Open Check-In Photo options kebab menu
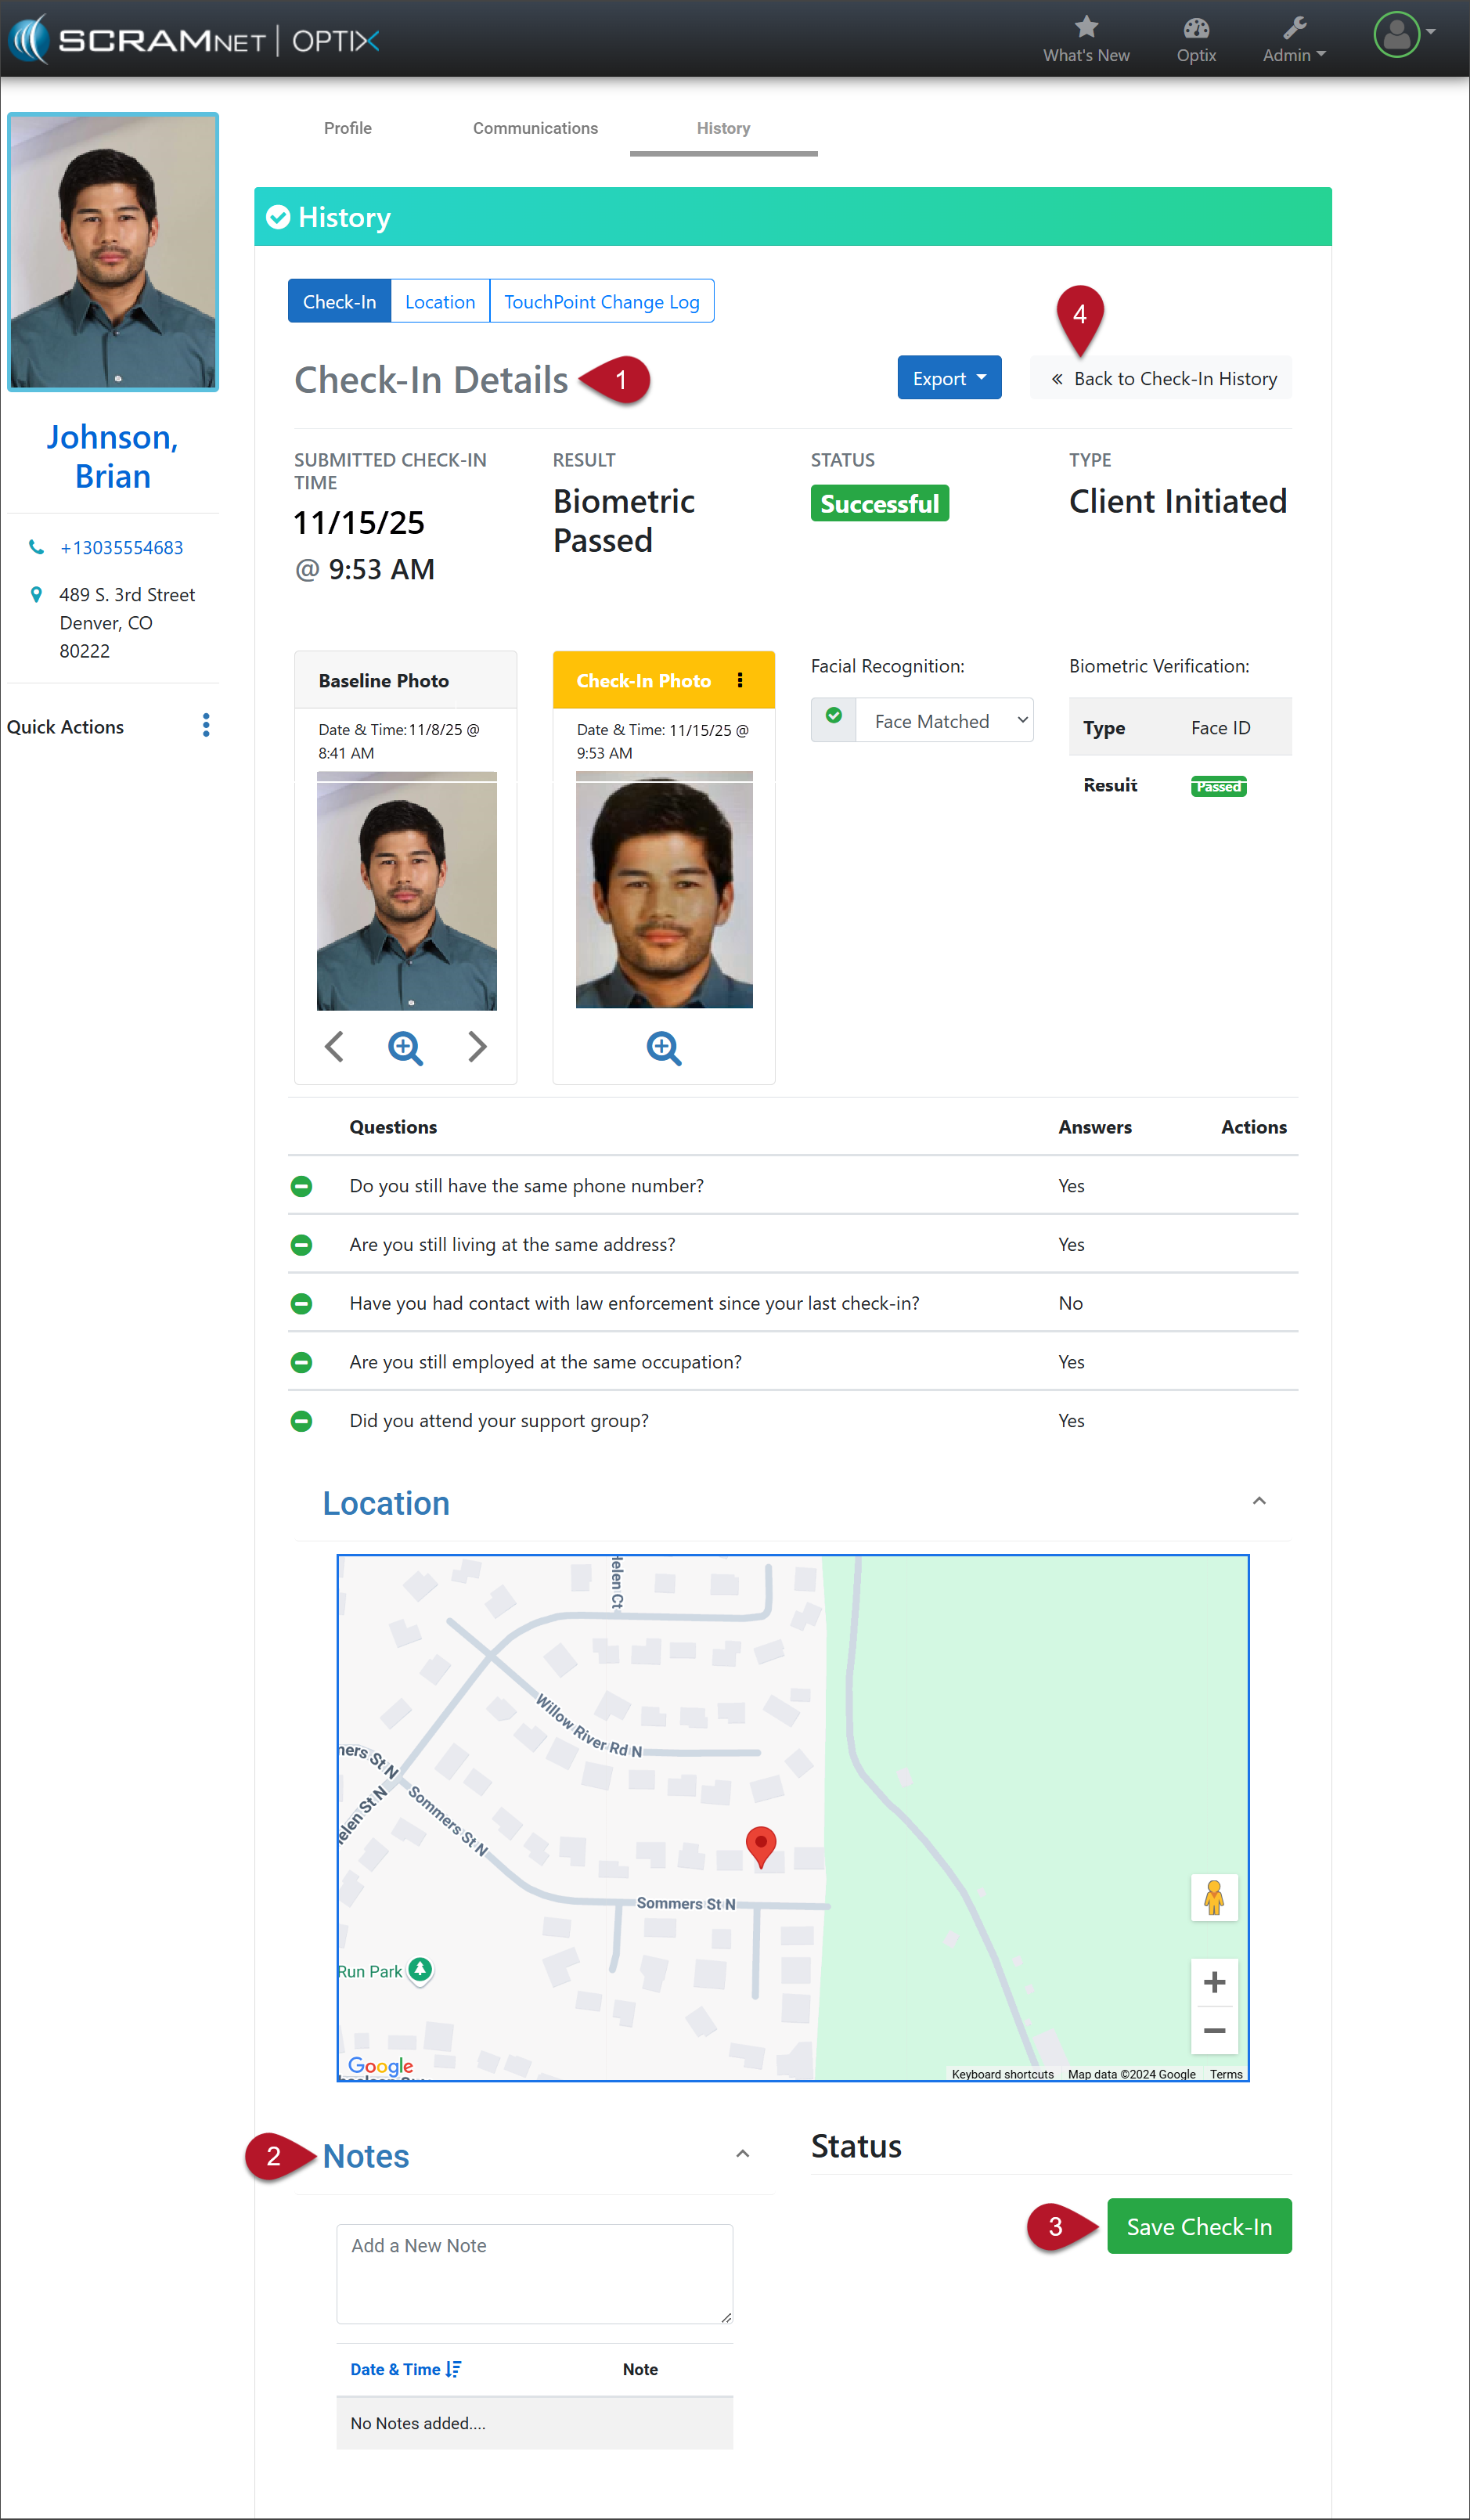1470x2520 pixels. pos(740,680)
